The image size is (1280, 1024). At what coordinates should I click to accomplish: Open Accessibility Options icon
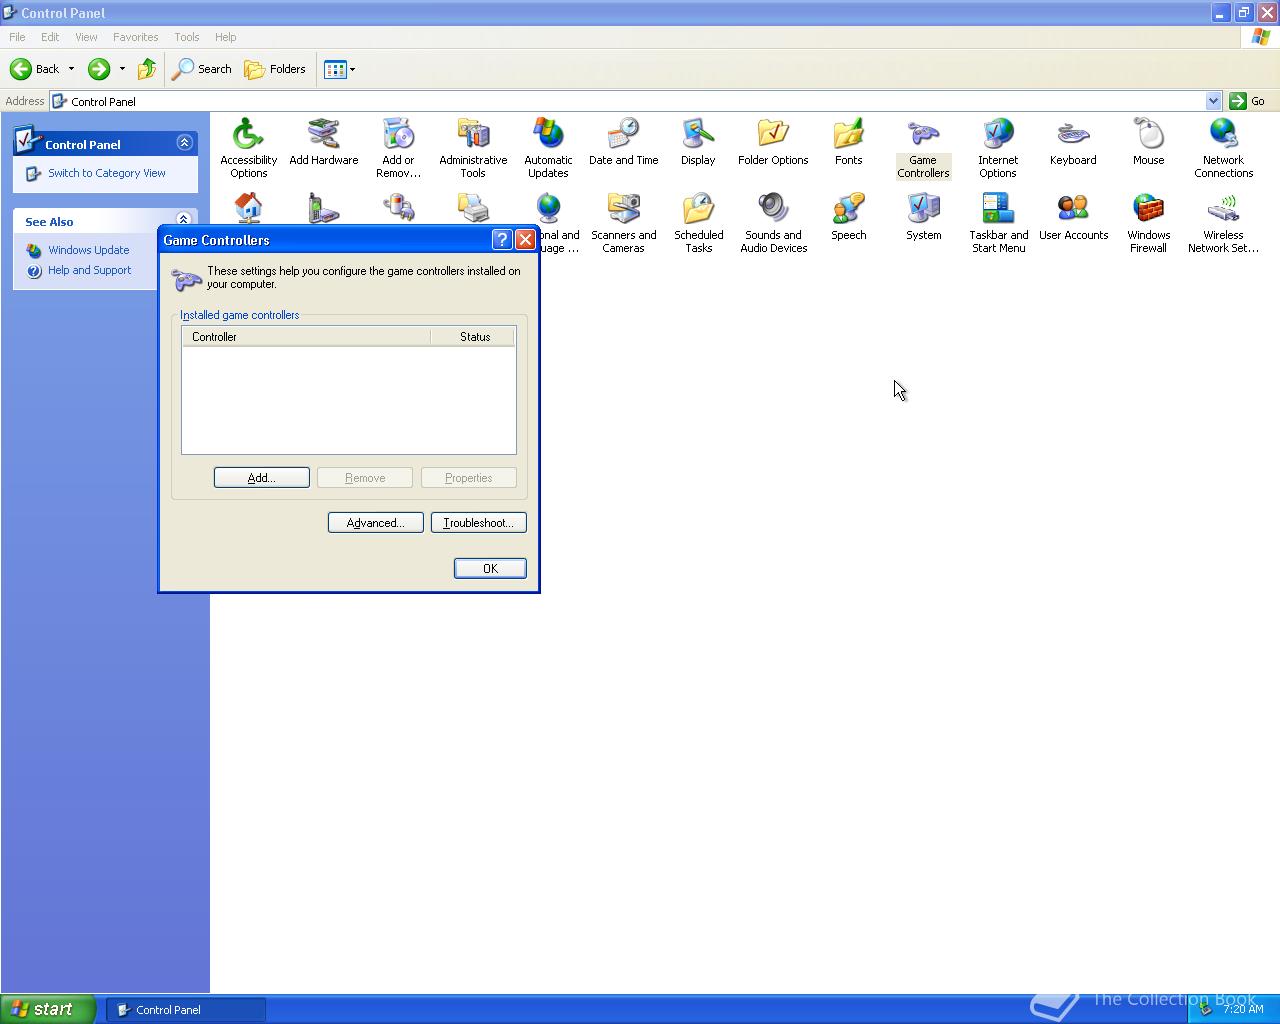click(x=248, y=147)
